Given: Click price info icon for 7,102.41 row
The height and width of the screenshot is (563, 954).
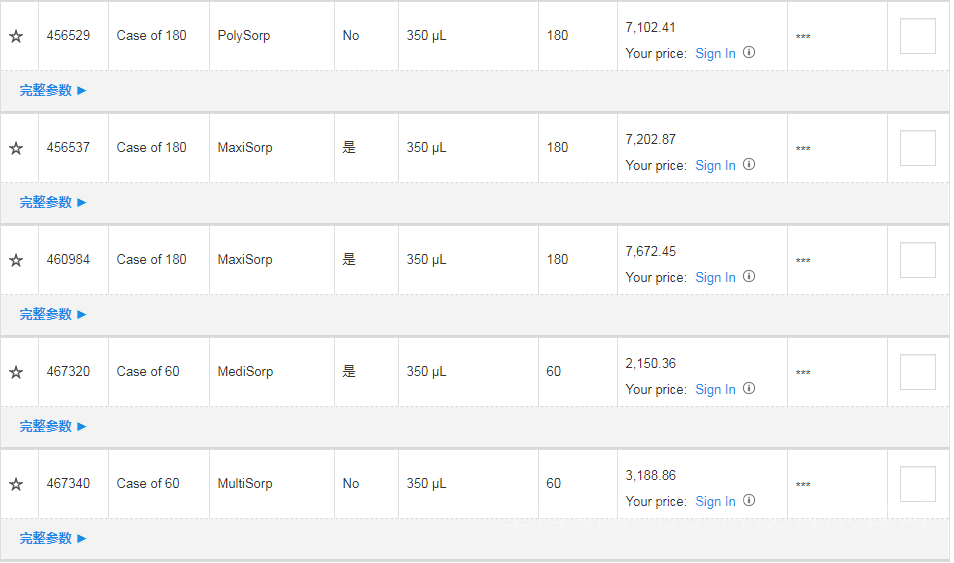Looking at the screenshot, I should pyautogui.click(x=749, y=53).
